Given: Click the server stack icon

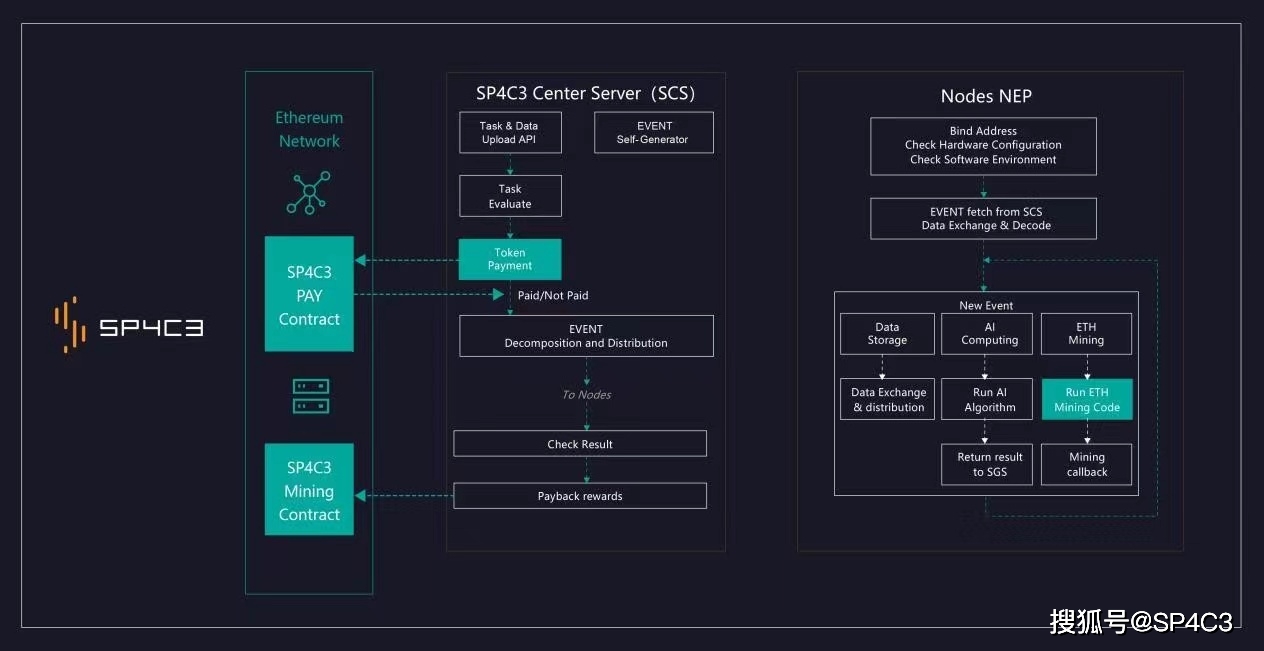Looking at the screenshot, I should click(x=310, y=396).
